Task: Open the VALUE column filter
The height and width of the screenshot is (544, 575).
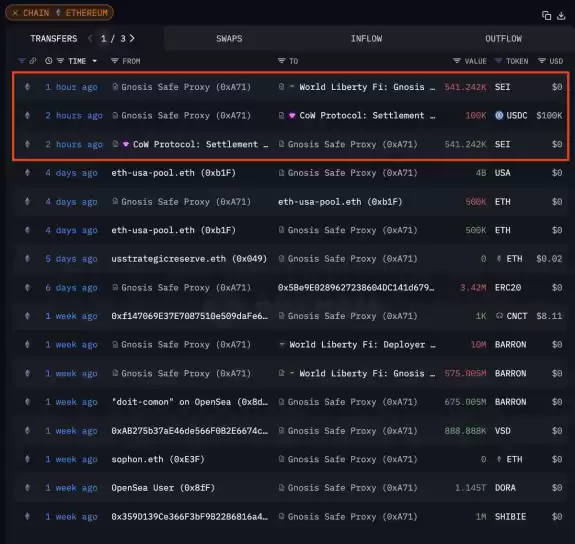Action: [x=457, y=61]
